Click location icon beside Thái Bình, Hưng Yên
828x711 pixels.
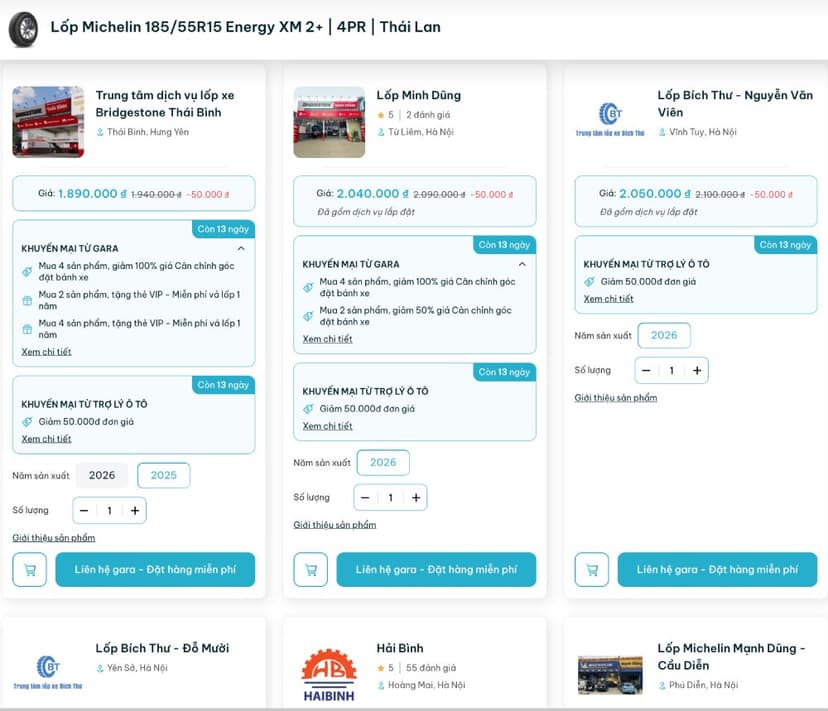tap(100, 132)
